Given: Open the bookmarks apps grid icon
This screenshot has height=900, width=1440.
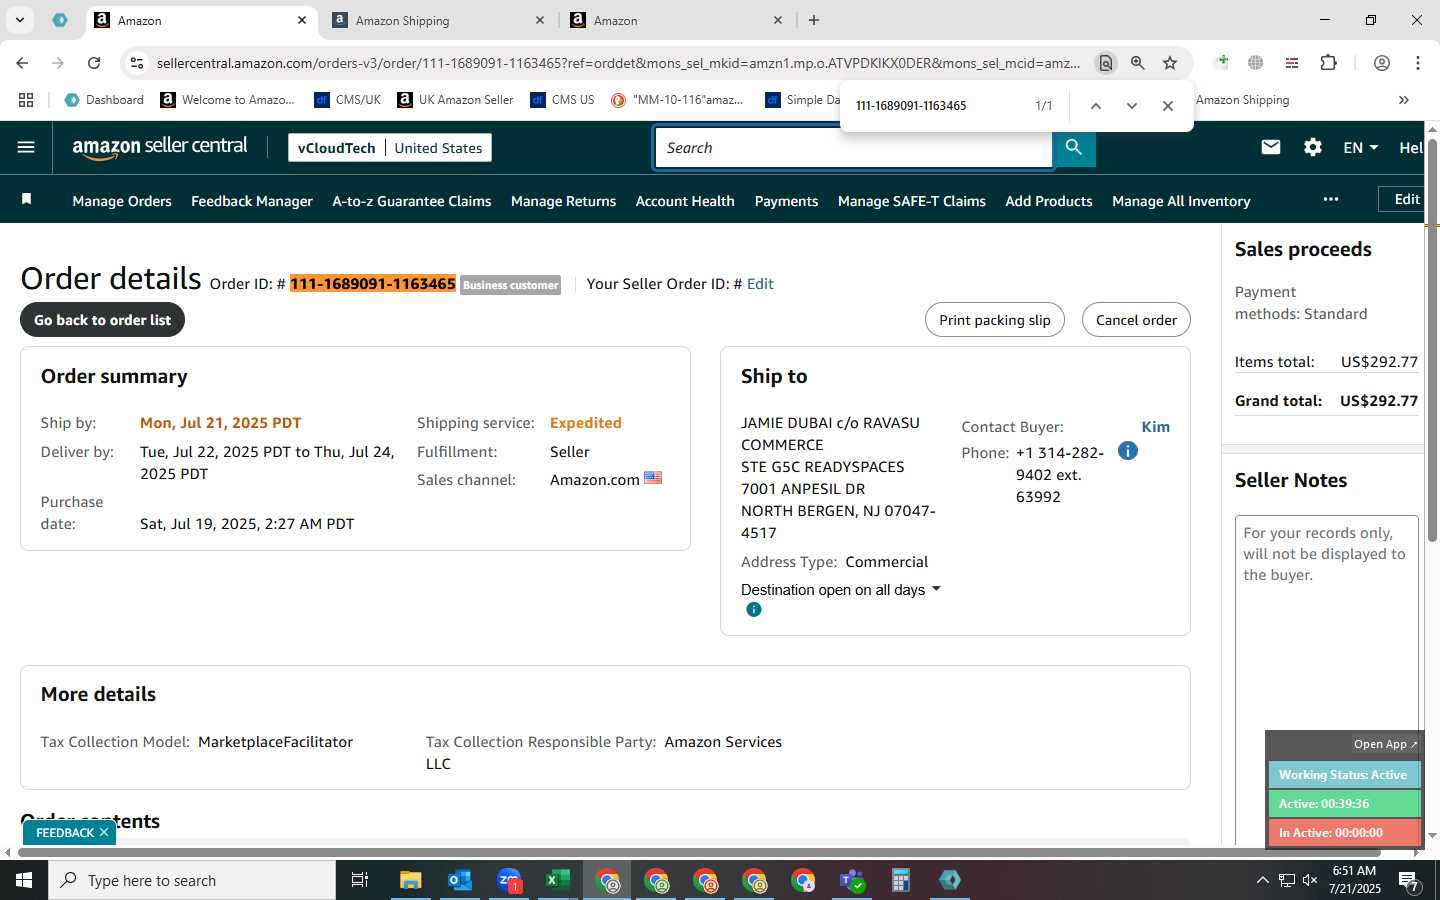Looking at the screenshot, I should pyautogui.click(x=26, y=100).
